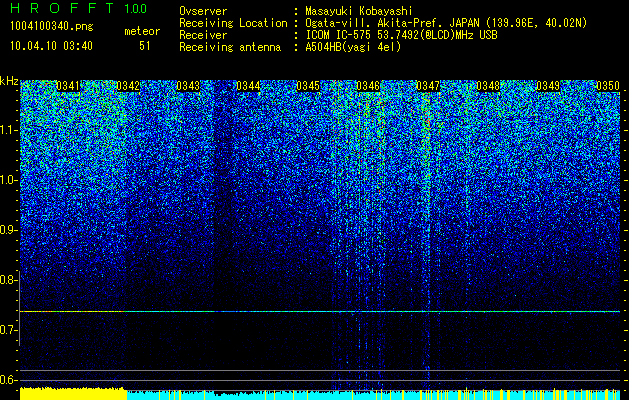
Task: Click the Ovserver field label
Action: point(203,11)
